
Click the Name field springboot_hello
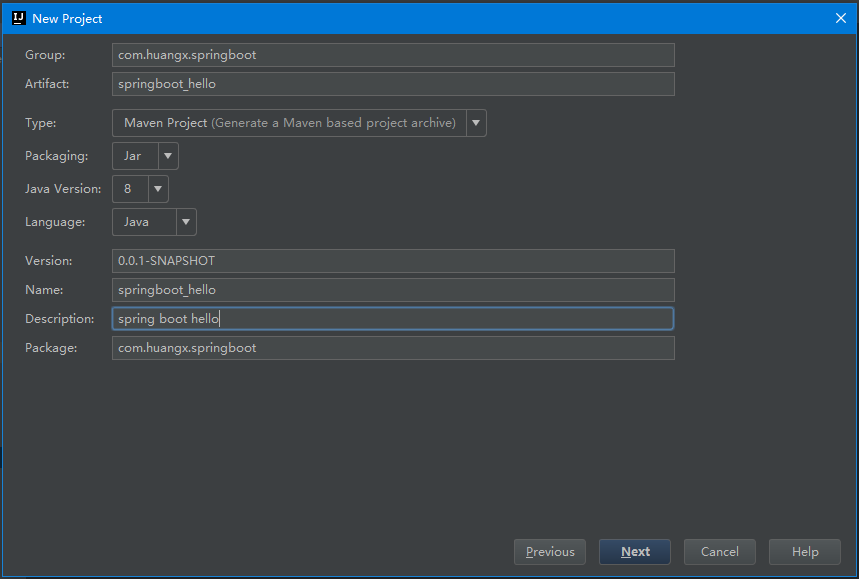click(x=393, y=290)
